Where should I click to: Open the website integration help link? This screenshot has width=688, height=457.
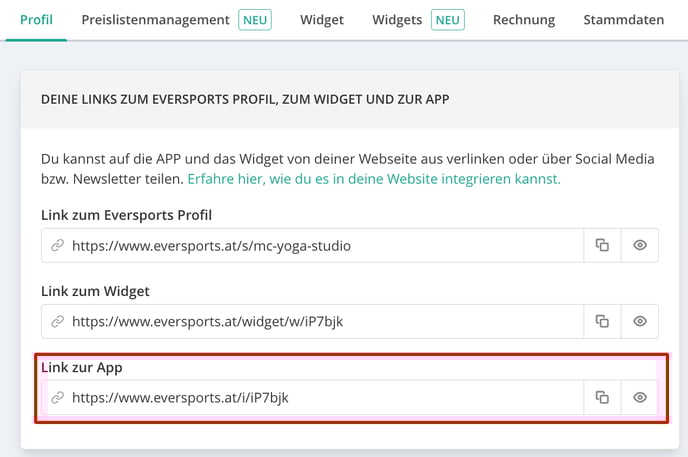coord(374,179)
